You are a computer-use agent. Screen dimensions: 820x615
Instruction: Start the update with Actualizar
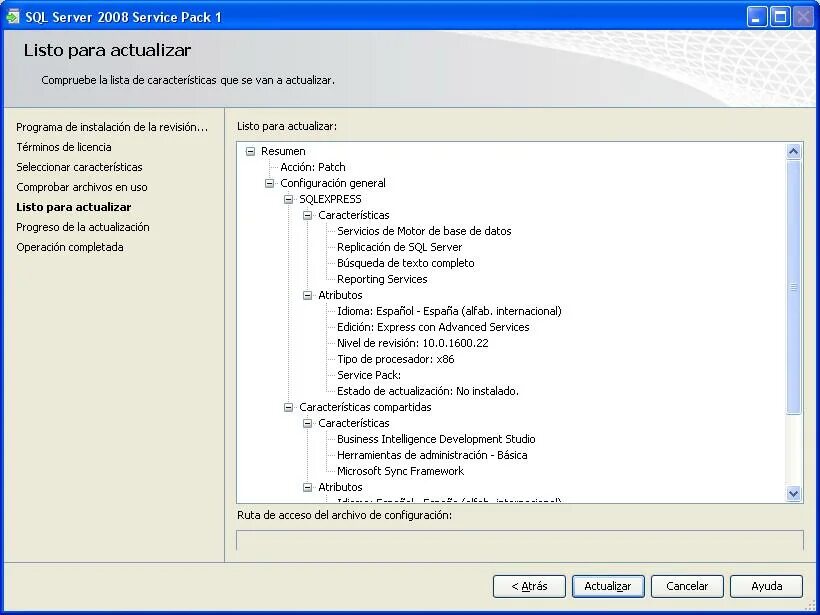608,586
